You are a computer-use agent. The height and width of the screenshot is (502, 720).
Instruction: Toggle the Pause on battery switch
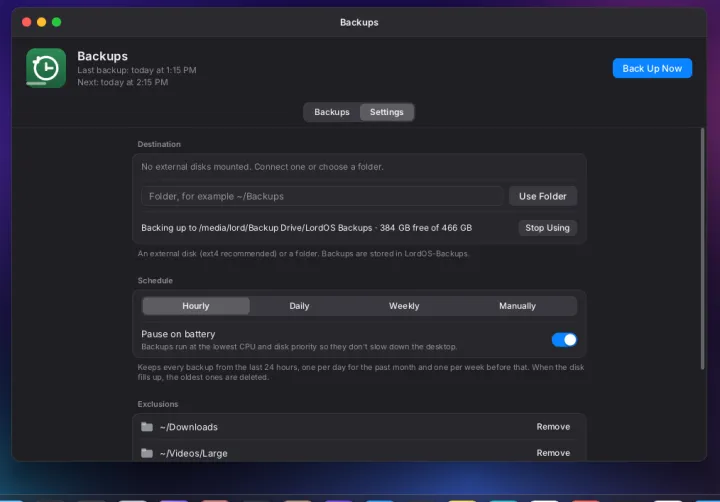click(564, 339)
